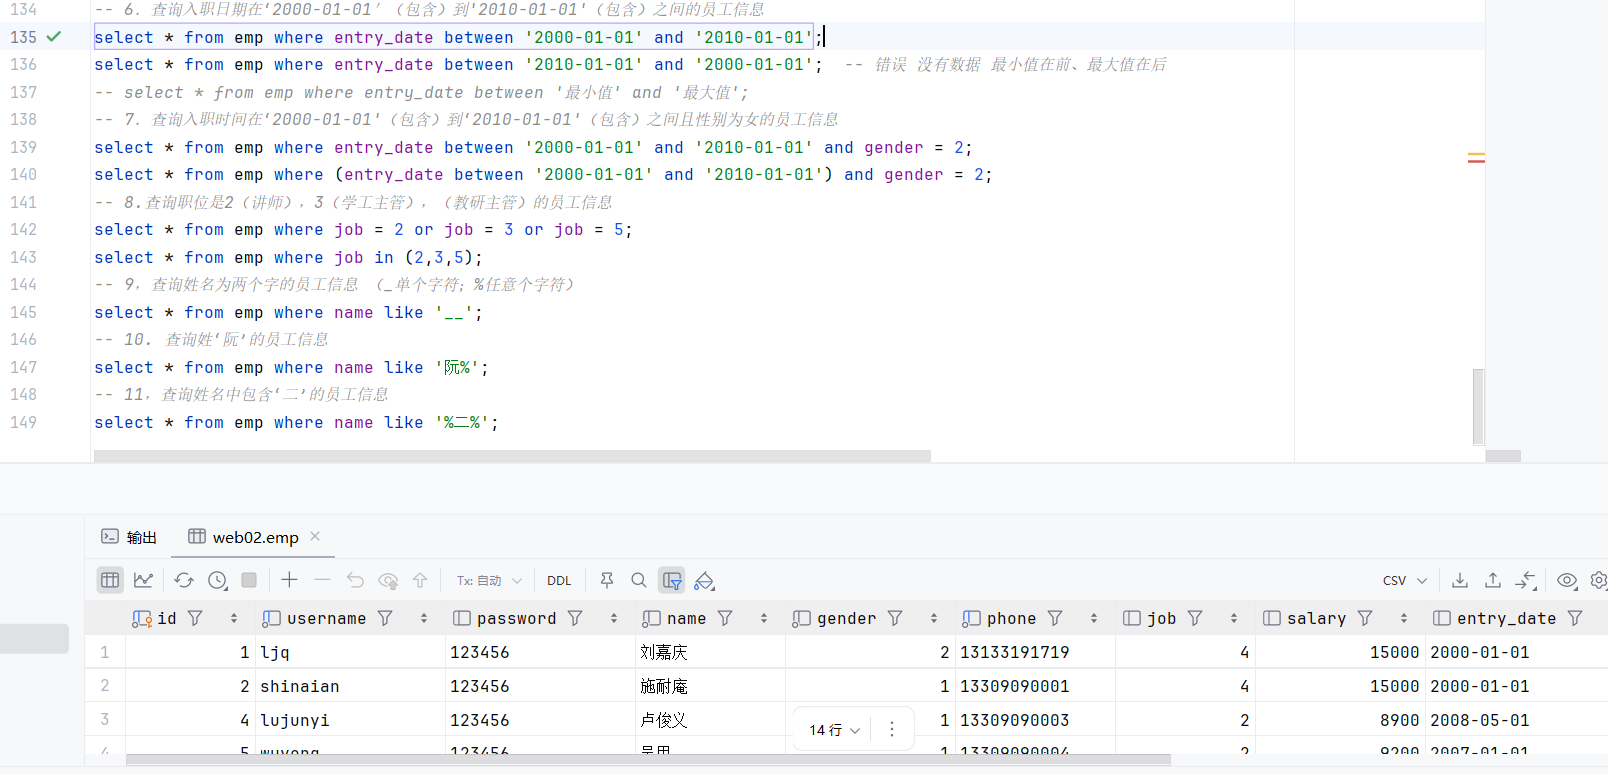
Task: Filter the job column
Action: tap(1195, 618)
